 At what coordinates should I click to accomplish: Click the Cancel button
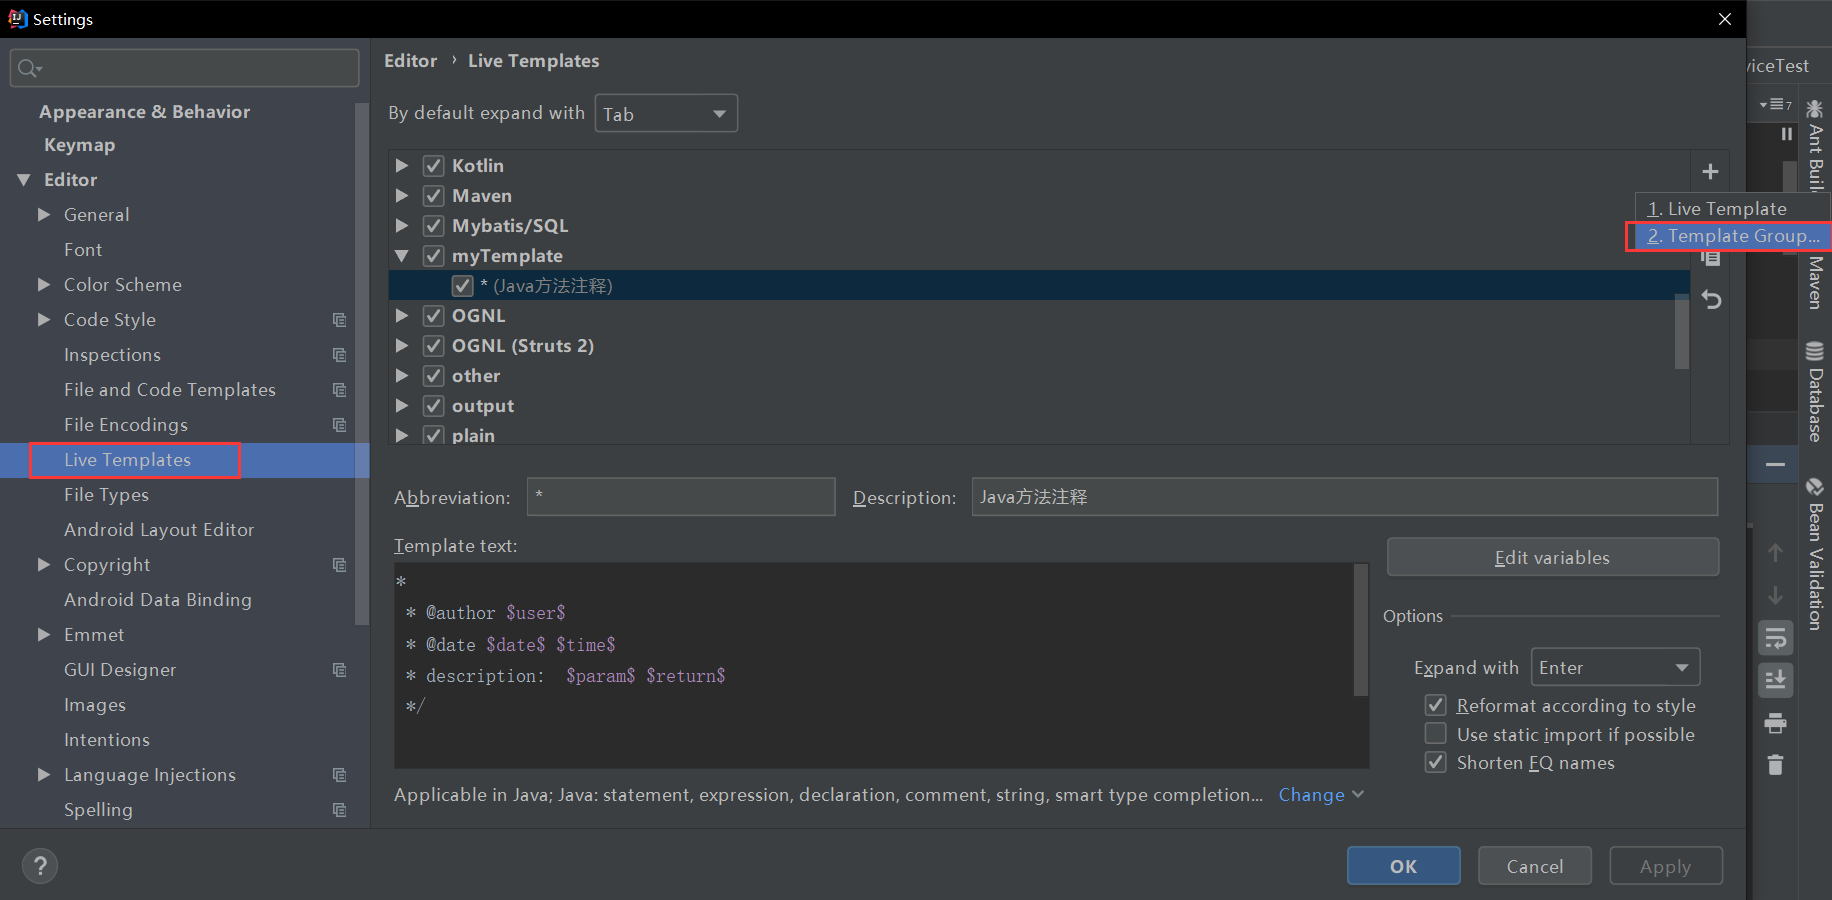[x=1535, y=866]
